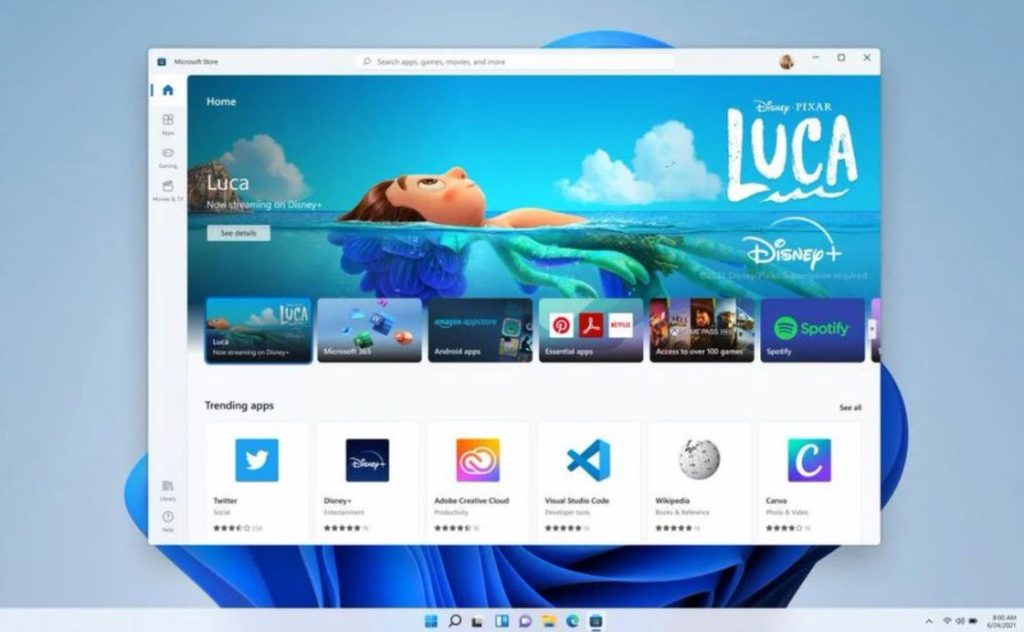The height and width of the screenshot is (632, 1024).
Task: Click the Twitter app name text
Action: [x=225, y=501]
